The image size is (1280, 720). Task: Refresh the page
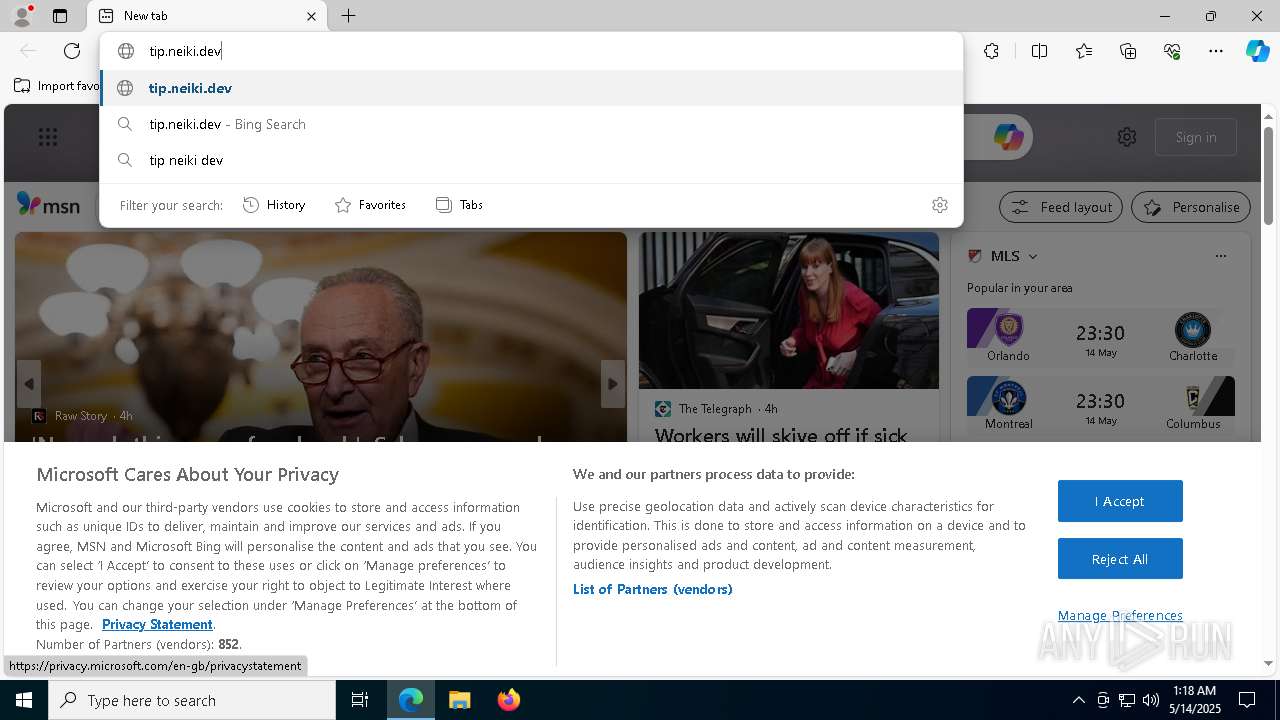(x=72, y=51)
